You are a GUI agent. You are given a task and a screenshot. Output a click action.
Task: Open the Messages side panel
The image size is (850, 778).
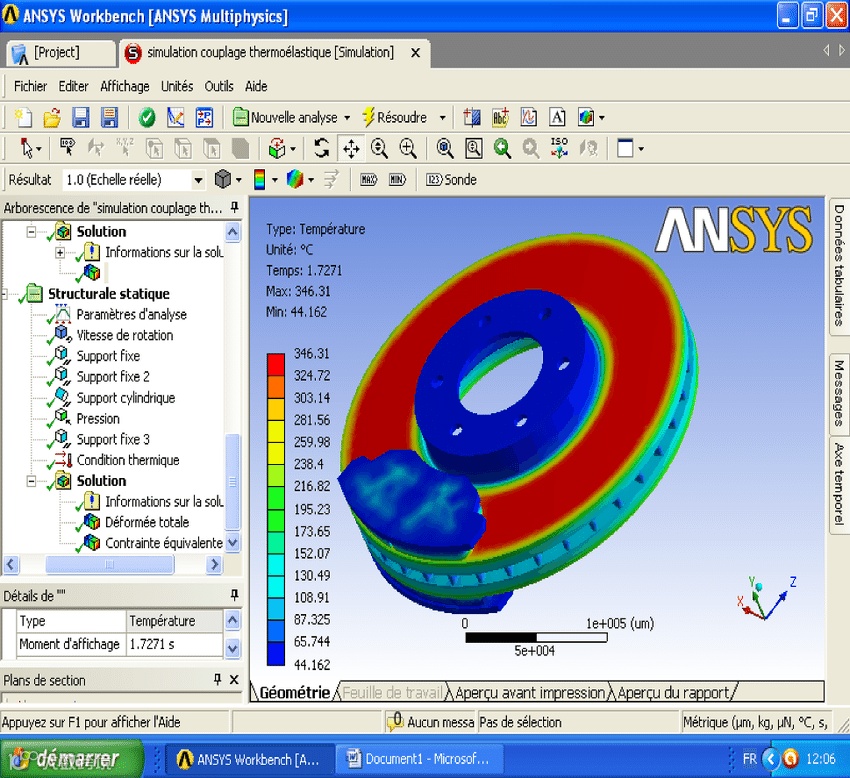point(839,393)
